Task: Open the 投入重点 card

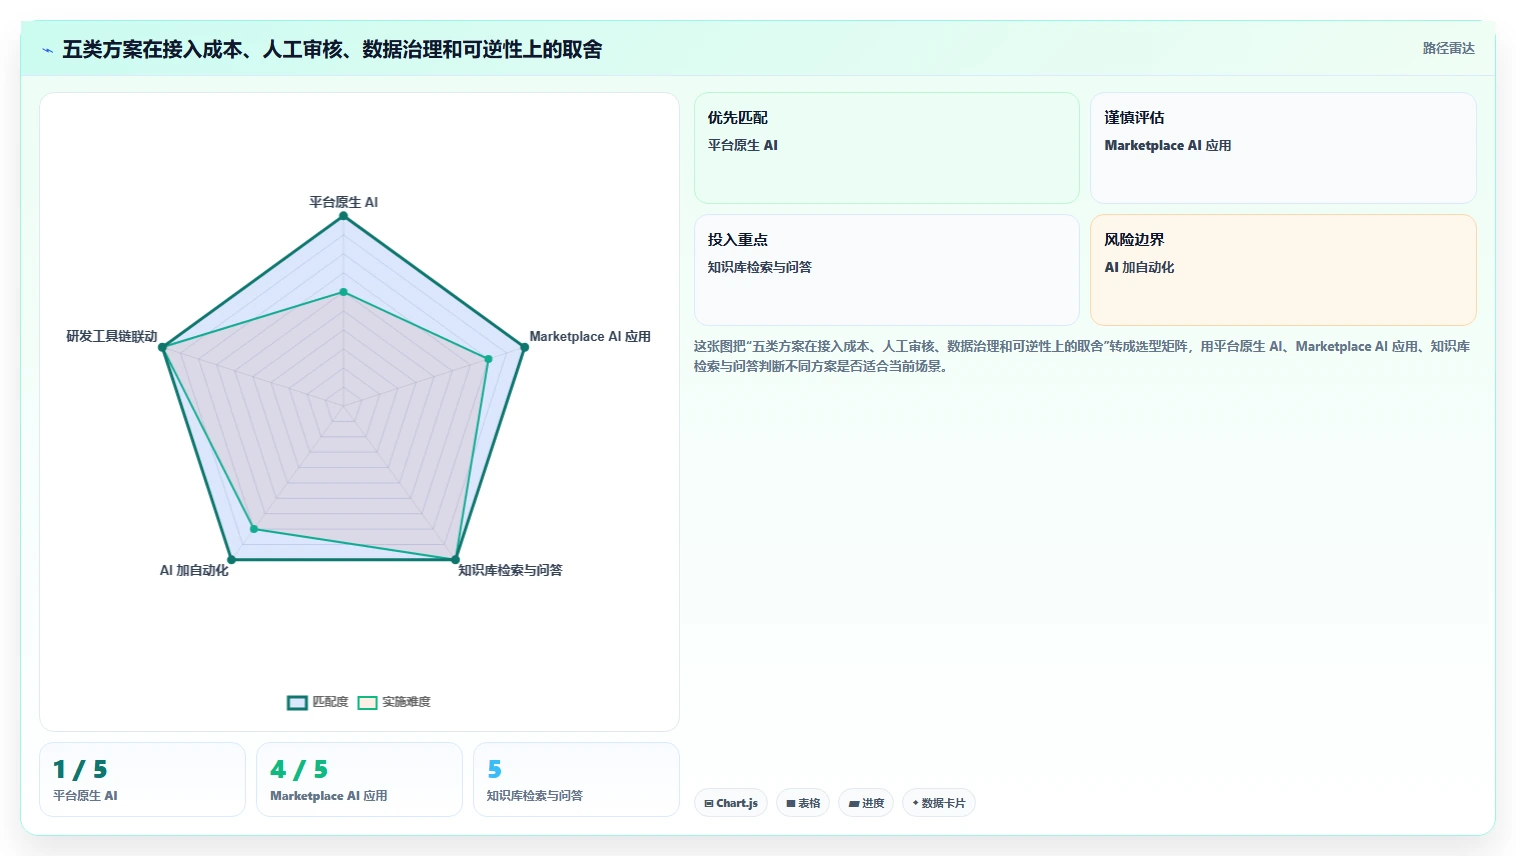Action: (887, 270)
